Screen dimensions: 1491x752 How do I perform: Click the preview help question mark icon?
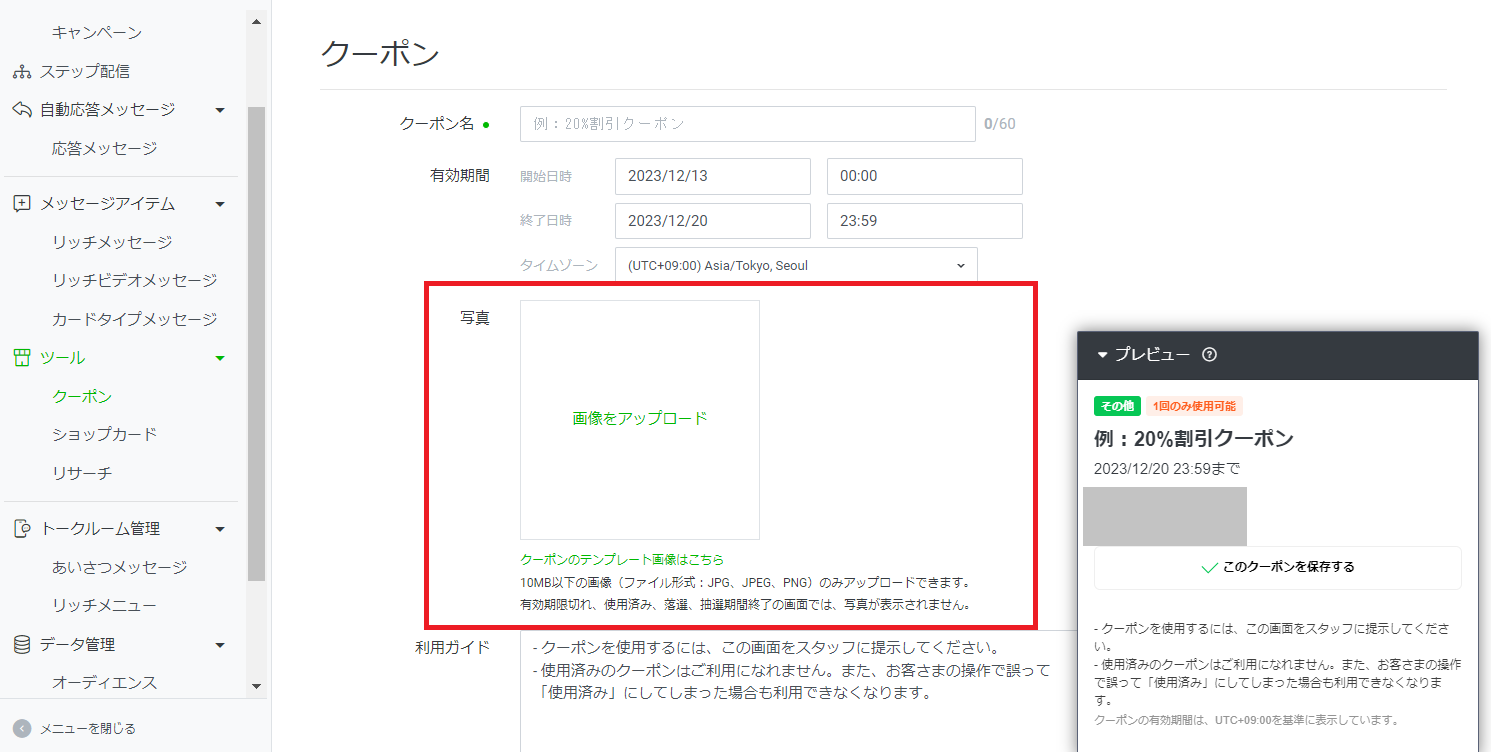tap(1209, 355)
